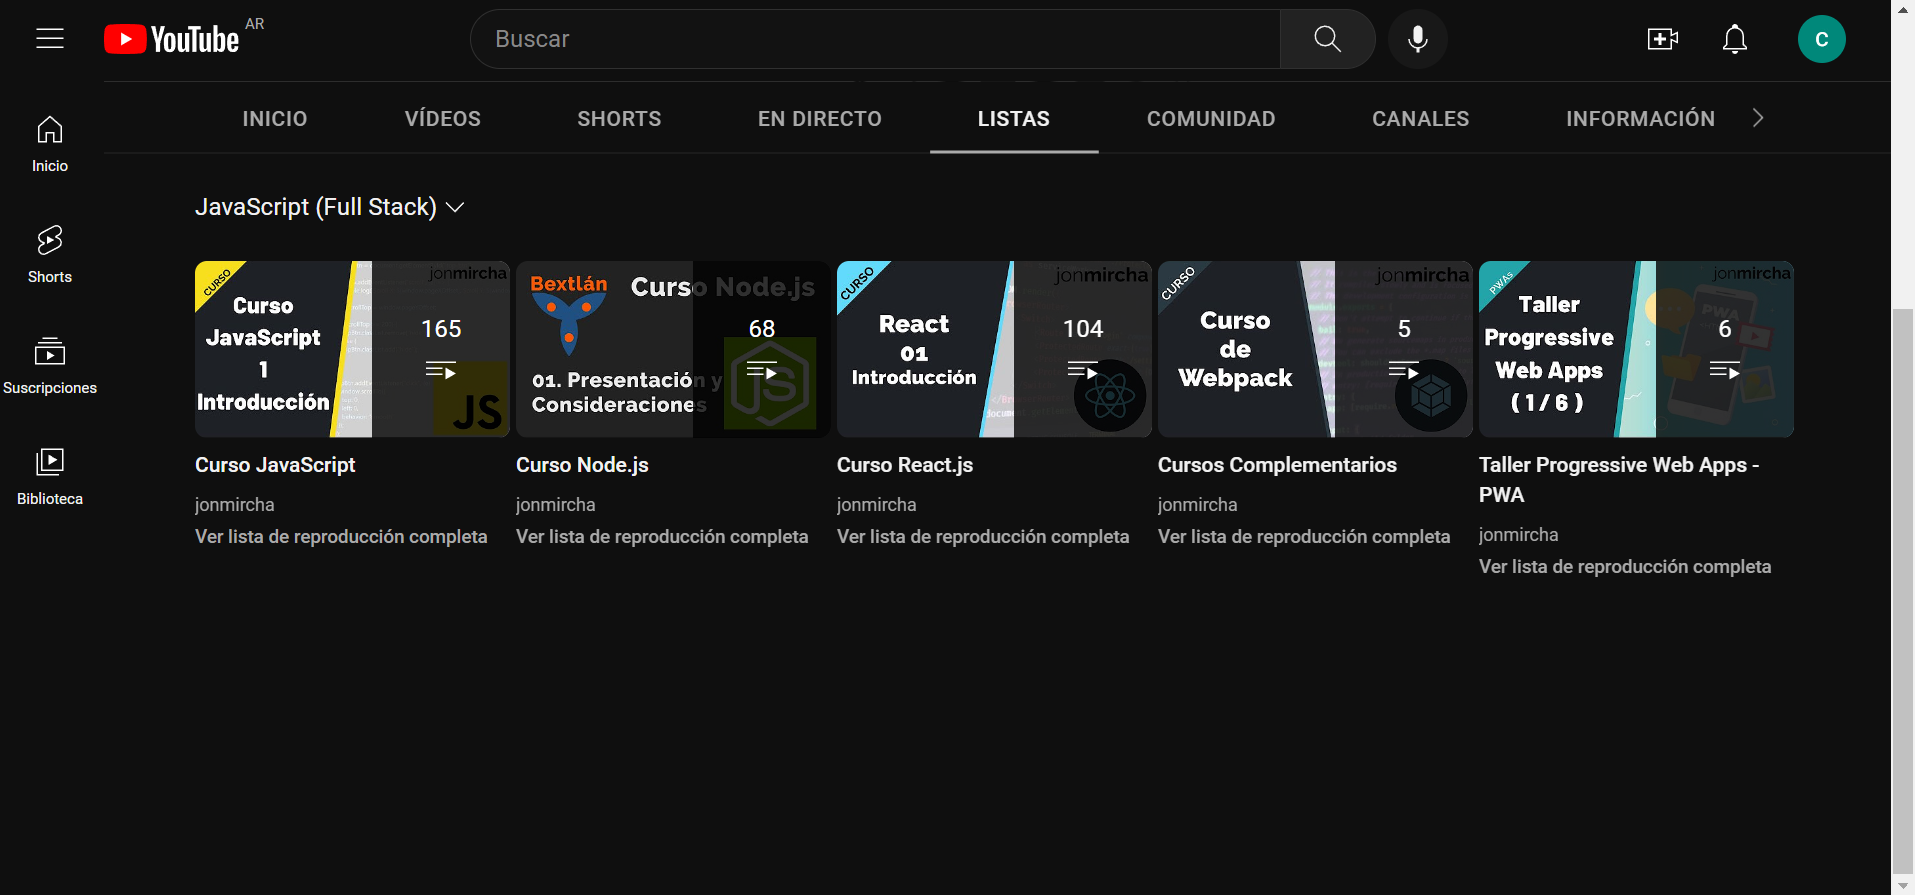Click the Buscar search field
This screenshot has height=895, width=1915.
point(875,39)
